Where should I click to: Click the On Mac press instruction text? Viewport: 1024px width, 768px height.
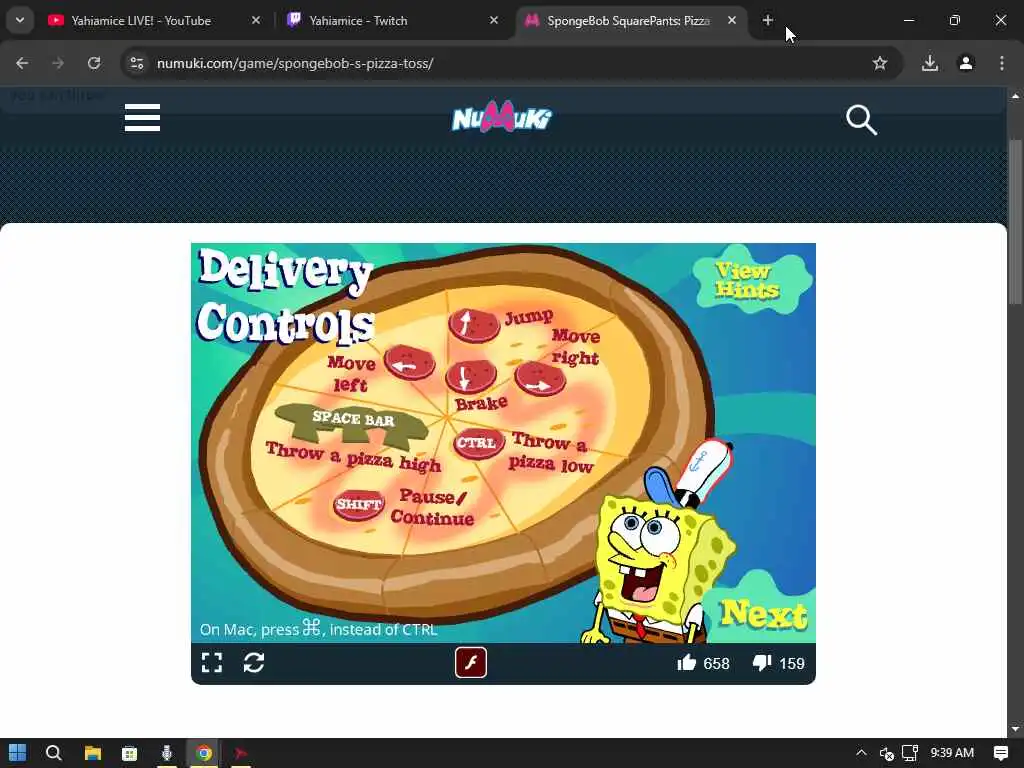click(x=319, y=629)
